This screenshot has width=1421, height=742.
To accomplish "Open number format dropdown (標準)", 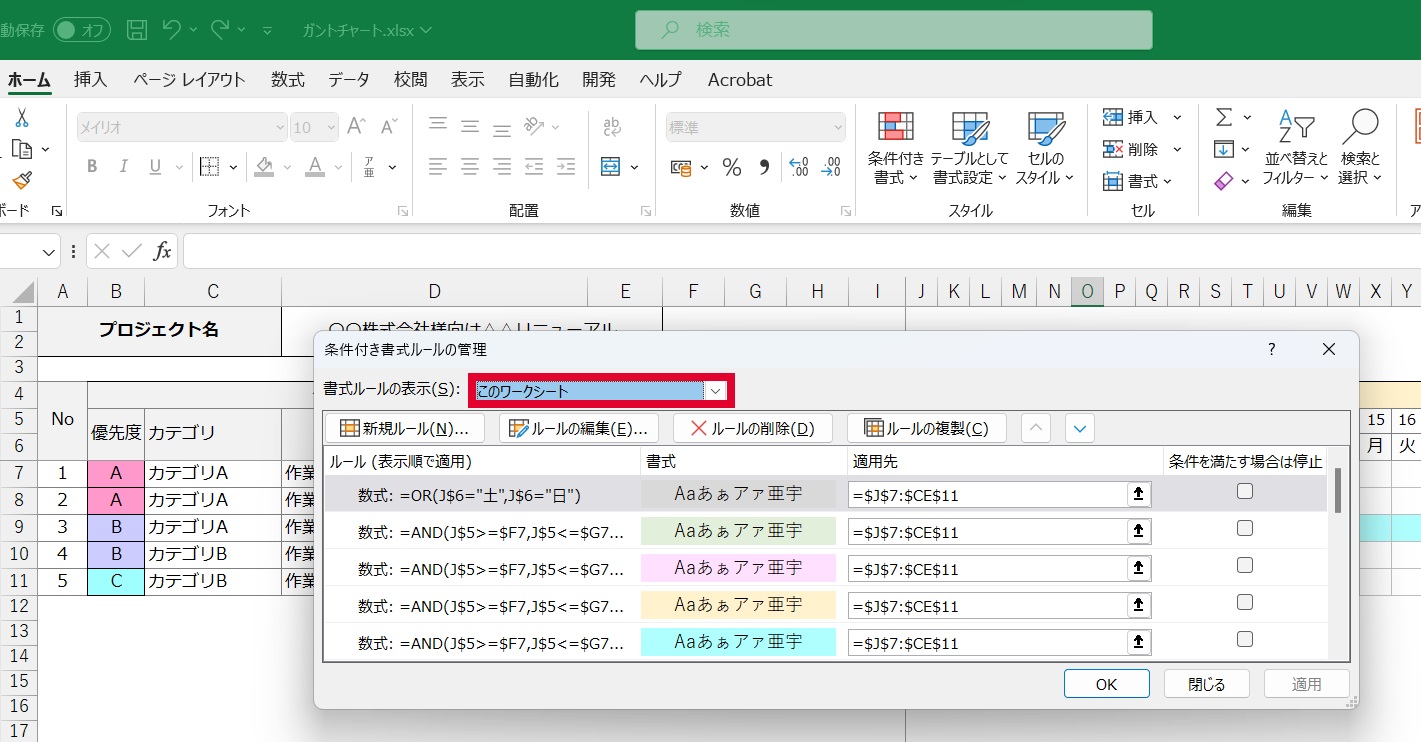I will [x=837, y=127].
